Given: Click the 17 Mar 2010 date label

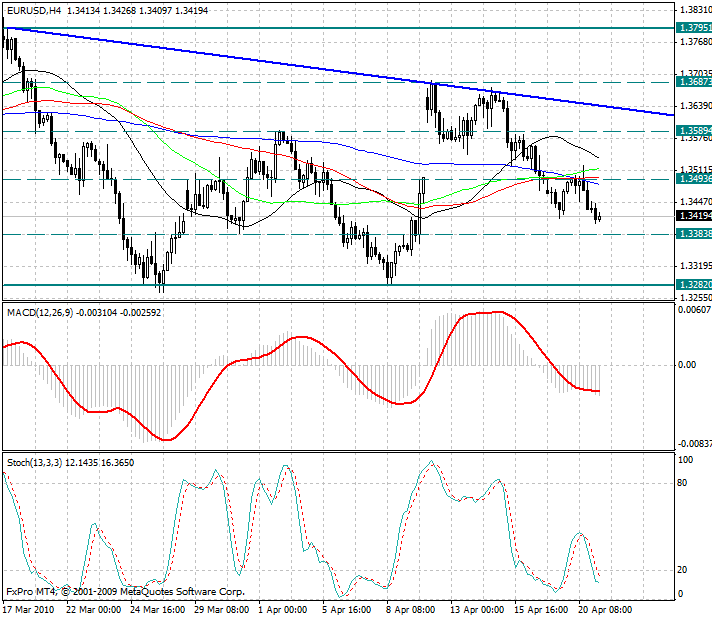Looking at the screenshot, I should point(28,609).
